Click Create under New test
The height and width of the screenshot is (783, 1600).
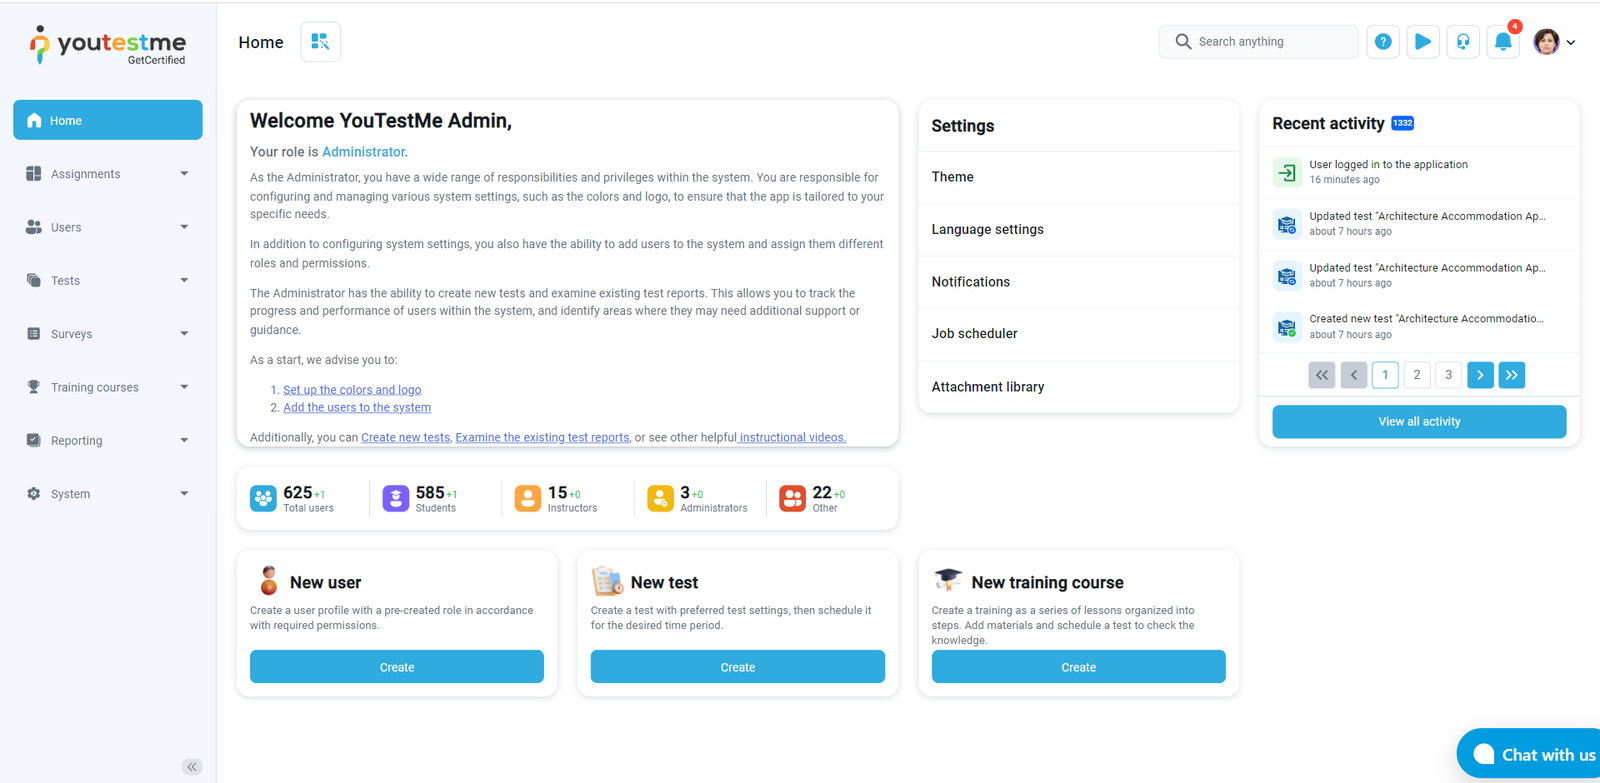737,667
